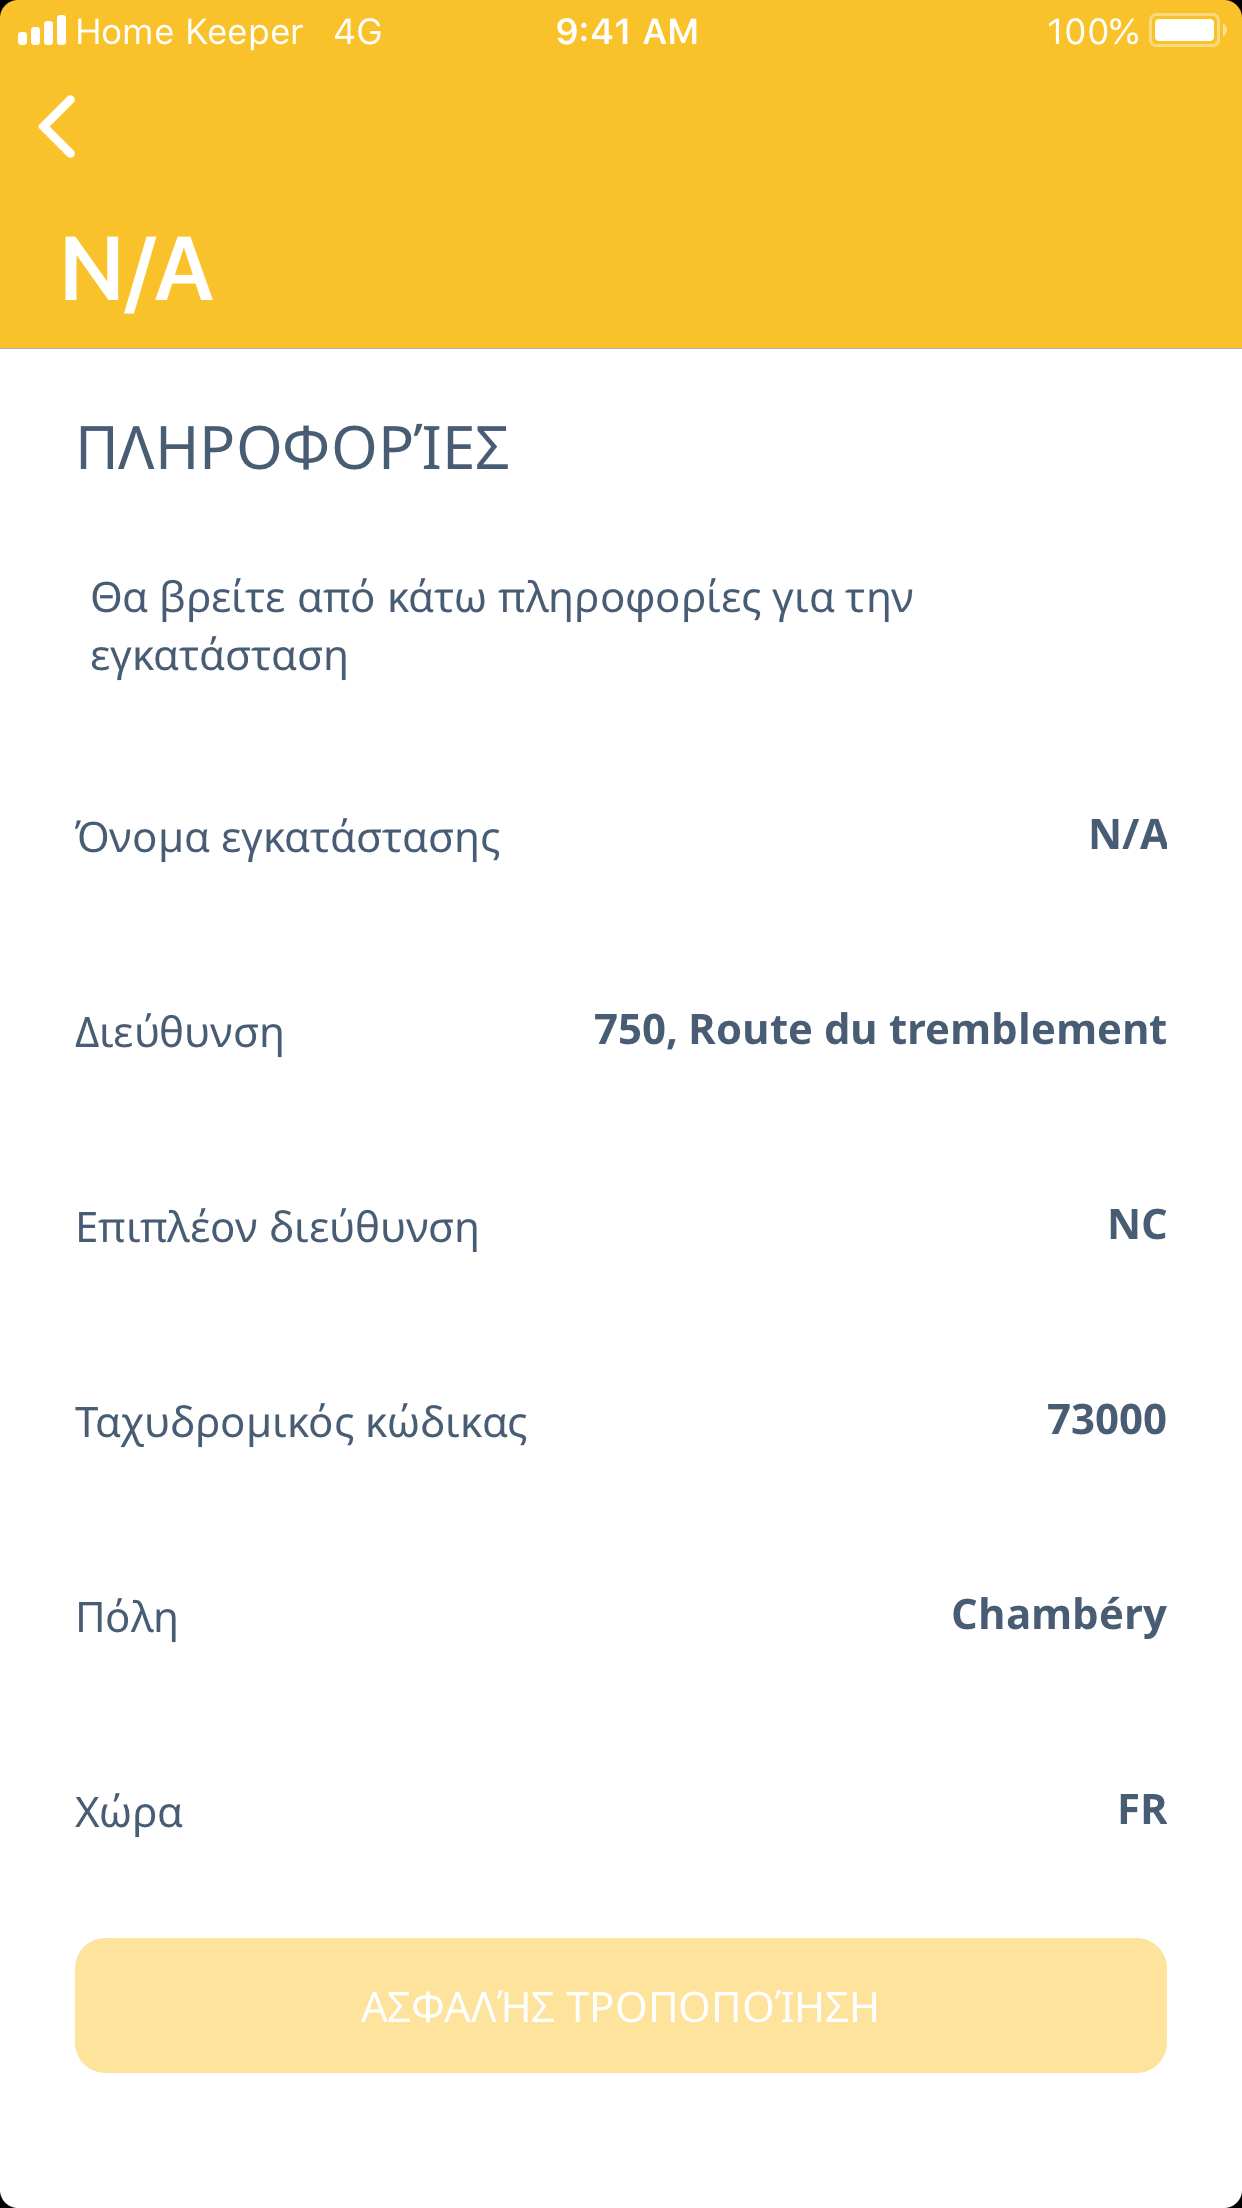Select the ΠΛΗΡΟΦΟΡΊΕΣ section heading
This screenshot has height=2208, width=1242.
pyautogui.click(x=293, y=448)
